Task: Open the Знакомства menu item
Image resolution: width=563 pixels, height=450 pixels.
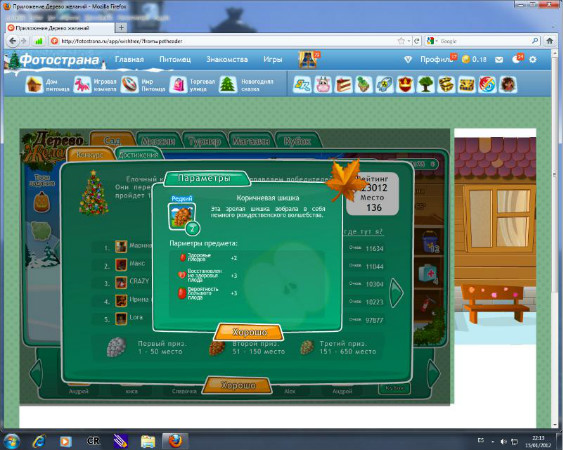Action: (227, 59)
